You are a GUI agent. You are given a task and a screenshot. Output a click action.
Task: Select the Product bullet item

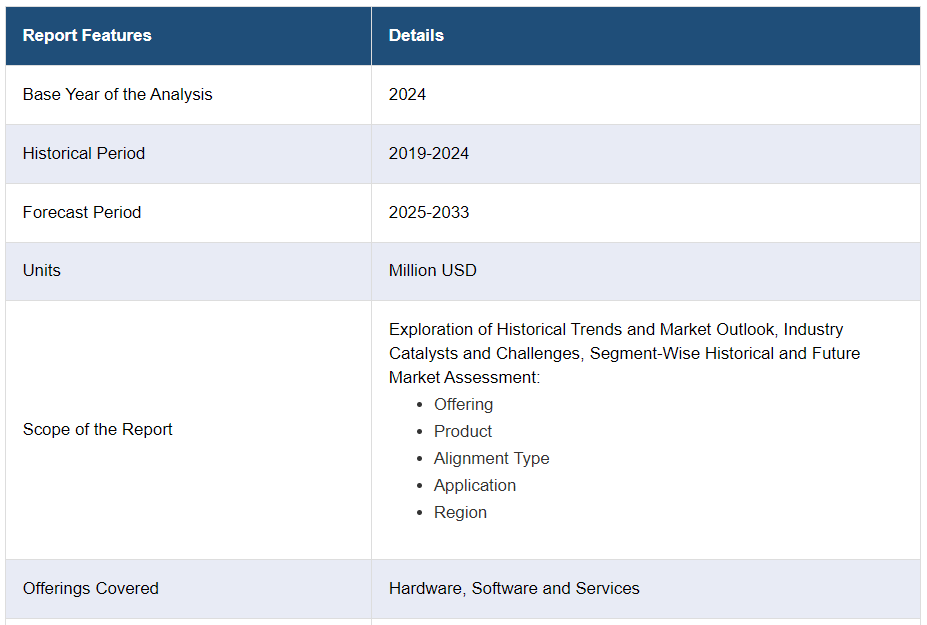click(463, 432)
